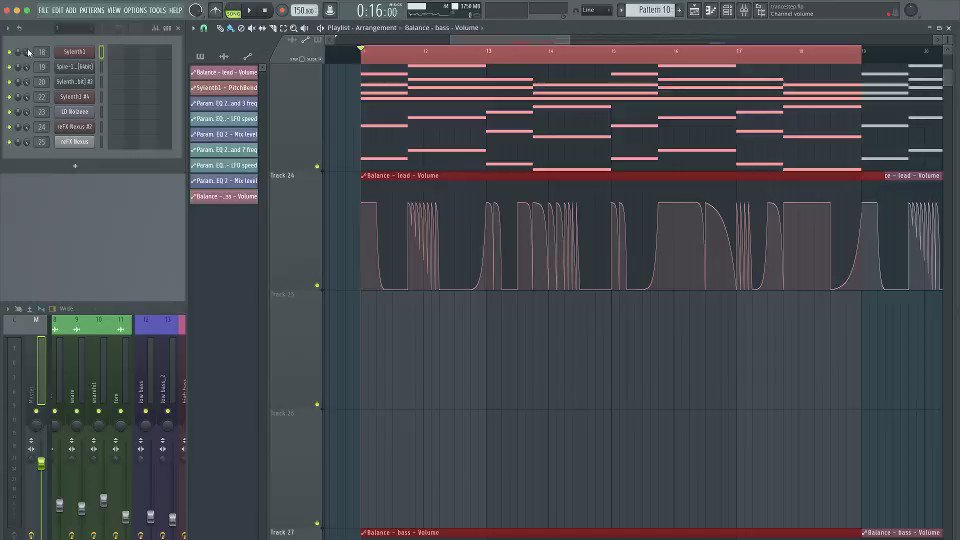This screenshot has height=540, width=960.
Task: Open the FILE menu
Action: [43, 10]
